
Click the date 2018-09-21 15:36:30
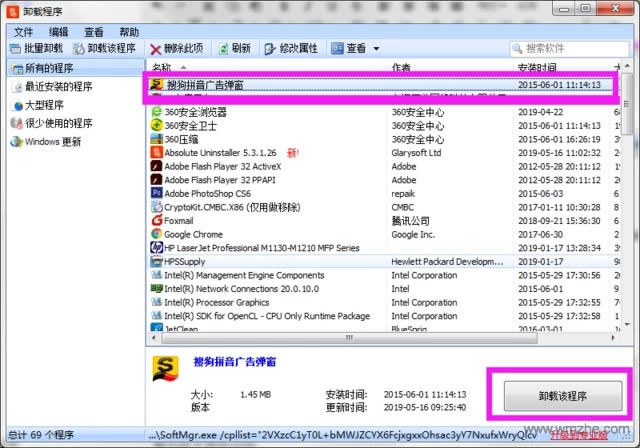(x=559, y=221)
